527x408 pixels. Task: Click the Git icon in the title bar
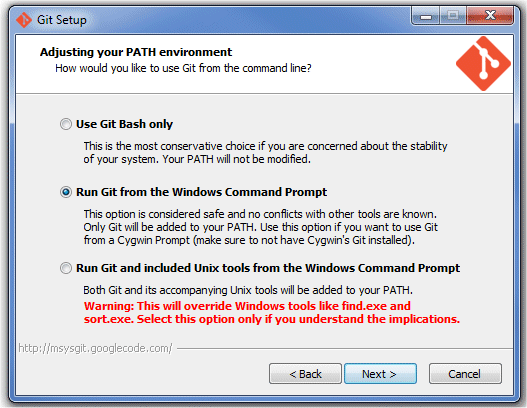point(24,20)
